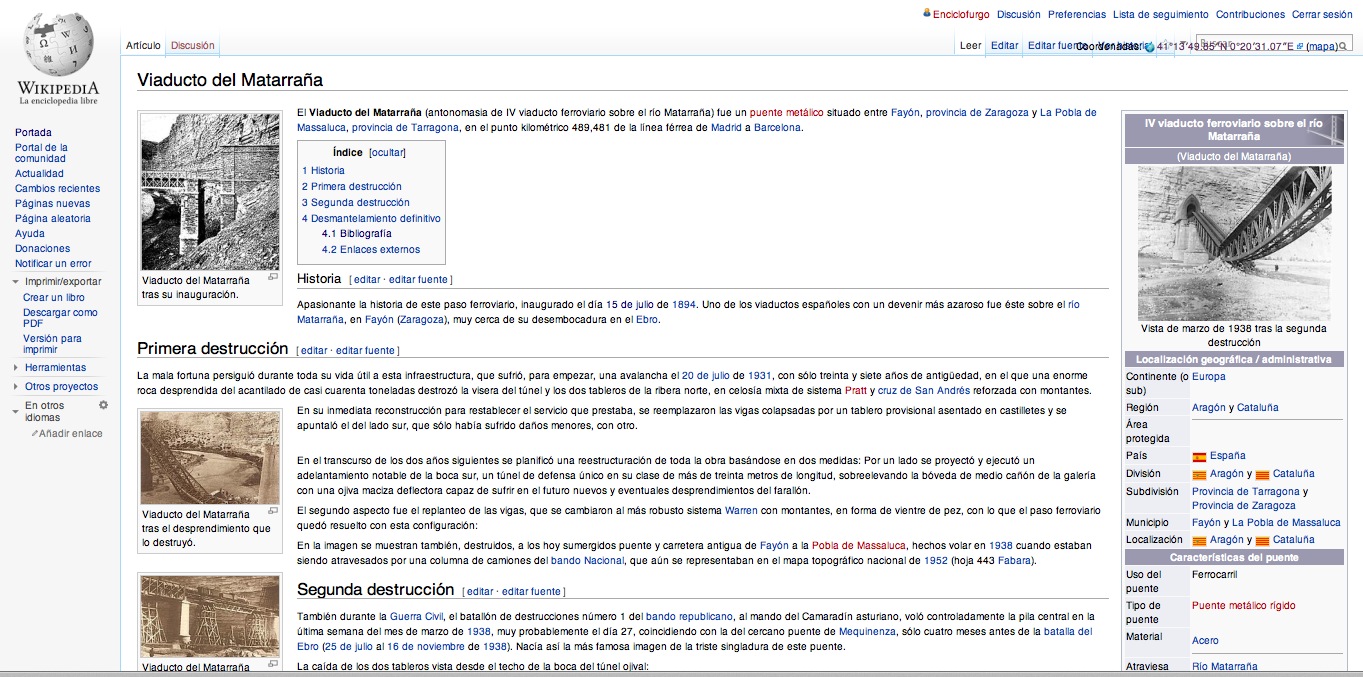This screenshot has height=677, width=1363.
Task: Open Cambios recientes in sidebar
Action: (x=57, y=188)
